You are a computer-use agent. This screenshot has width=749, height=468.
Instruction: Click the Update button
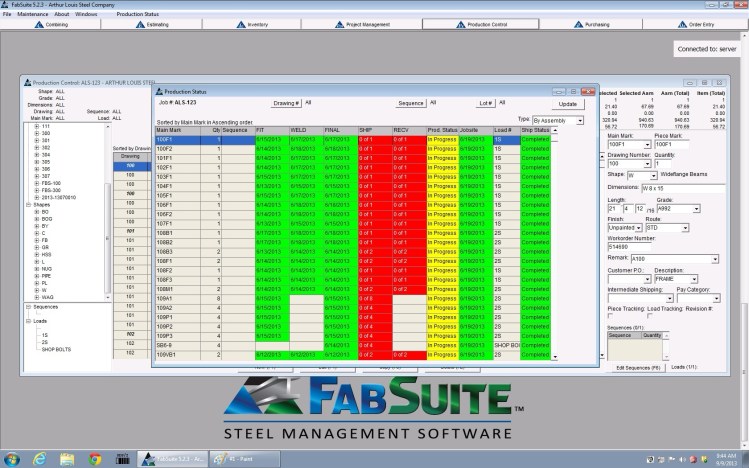click(567, 103)
